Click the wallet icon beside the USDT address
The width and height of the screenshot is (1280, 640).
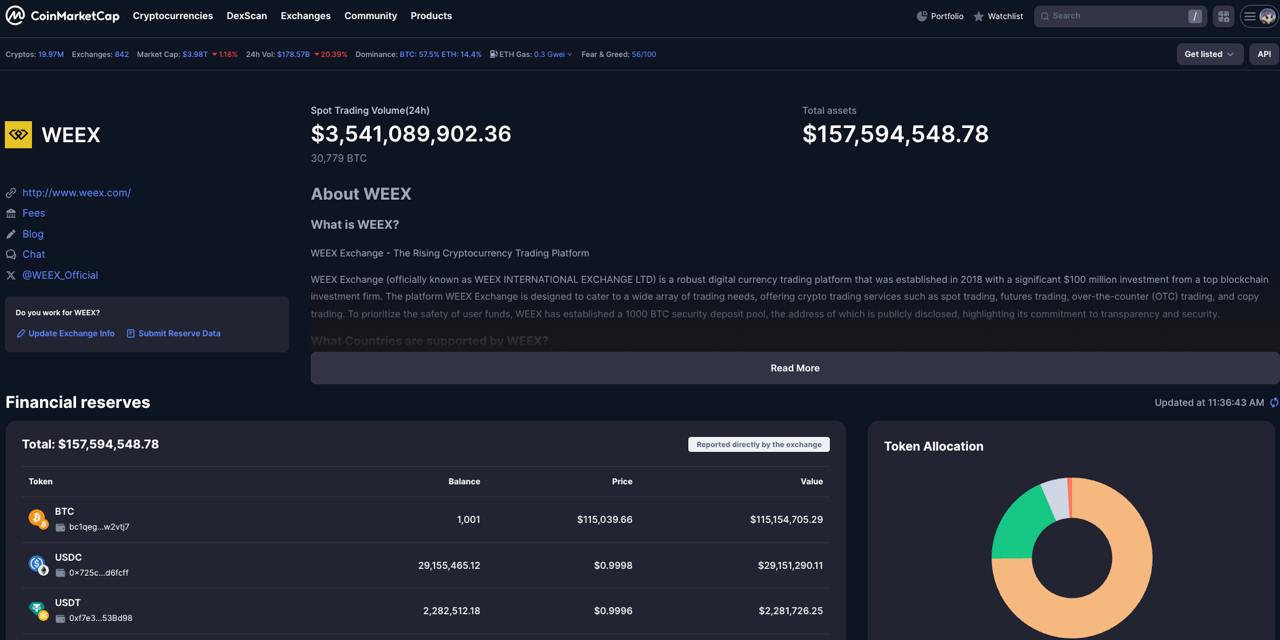(x=60, y=618)
